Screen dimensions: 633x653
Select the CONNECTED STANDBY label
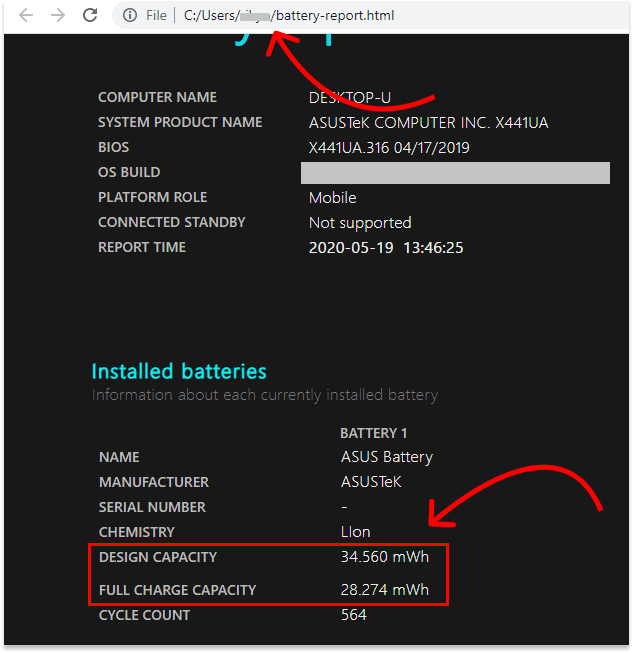(172, 222)
